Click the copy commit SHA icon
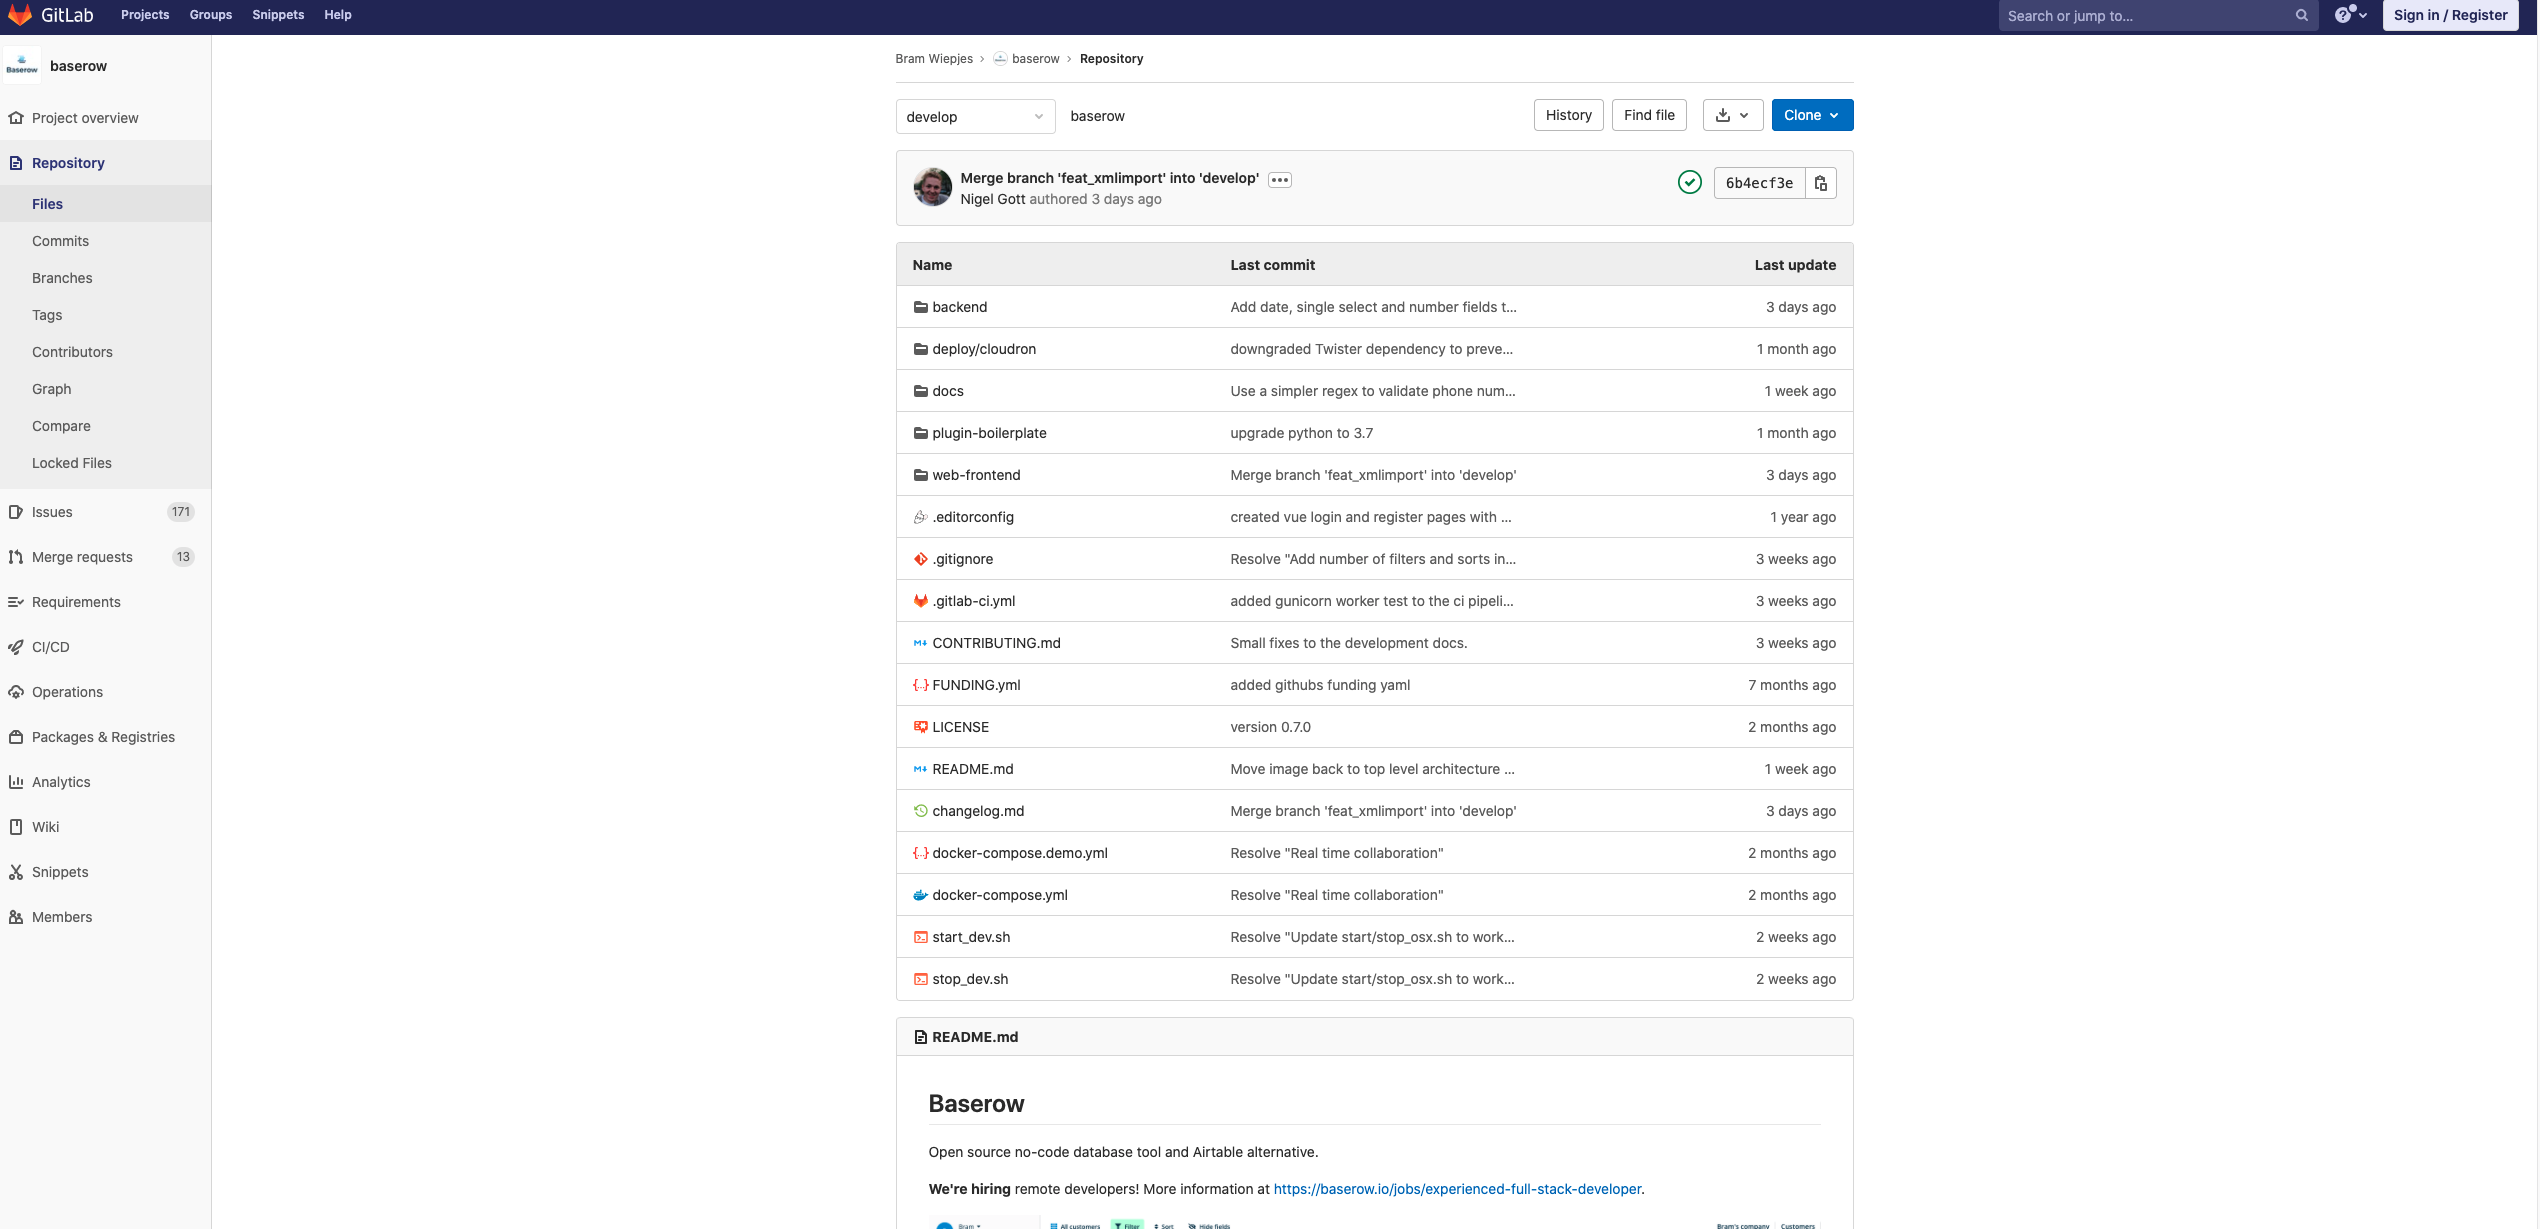This screenshot has width=2540, height=1229. coord(1820,183)
